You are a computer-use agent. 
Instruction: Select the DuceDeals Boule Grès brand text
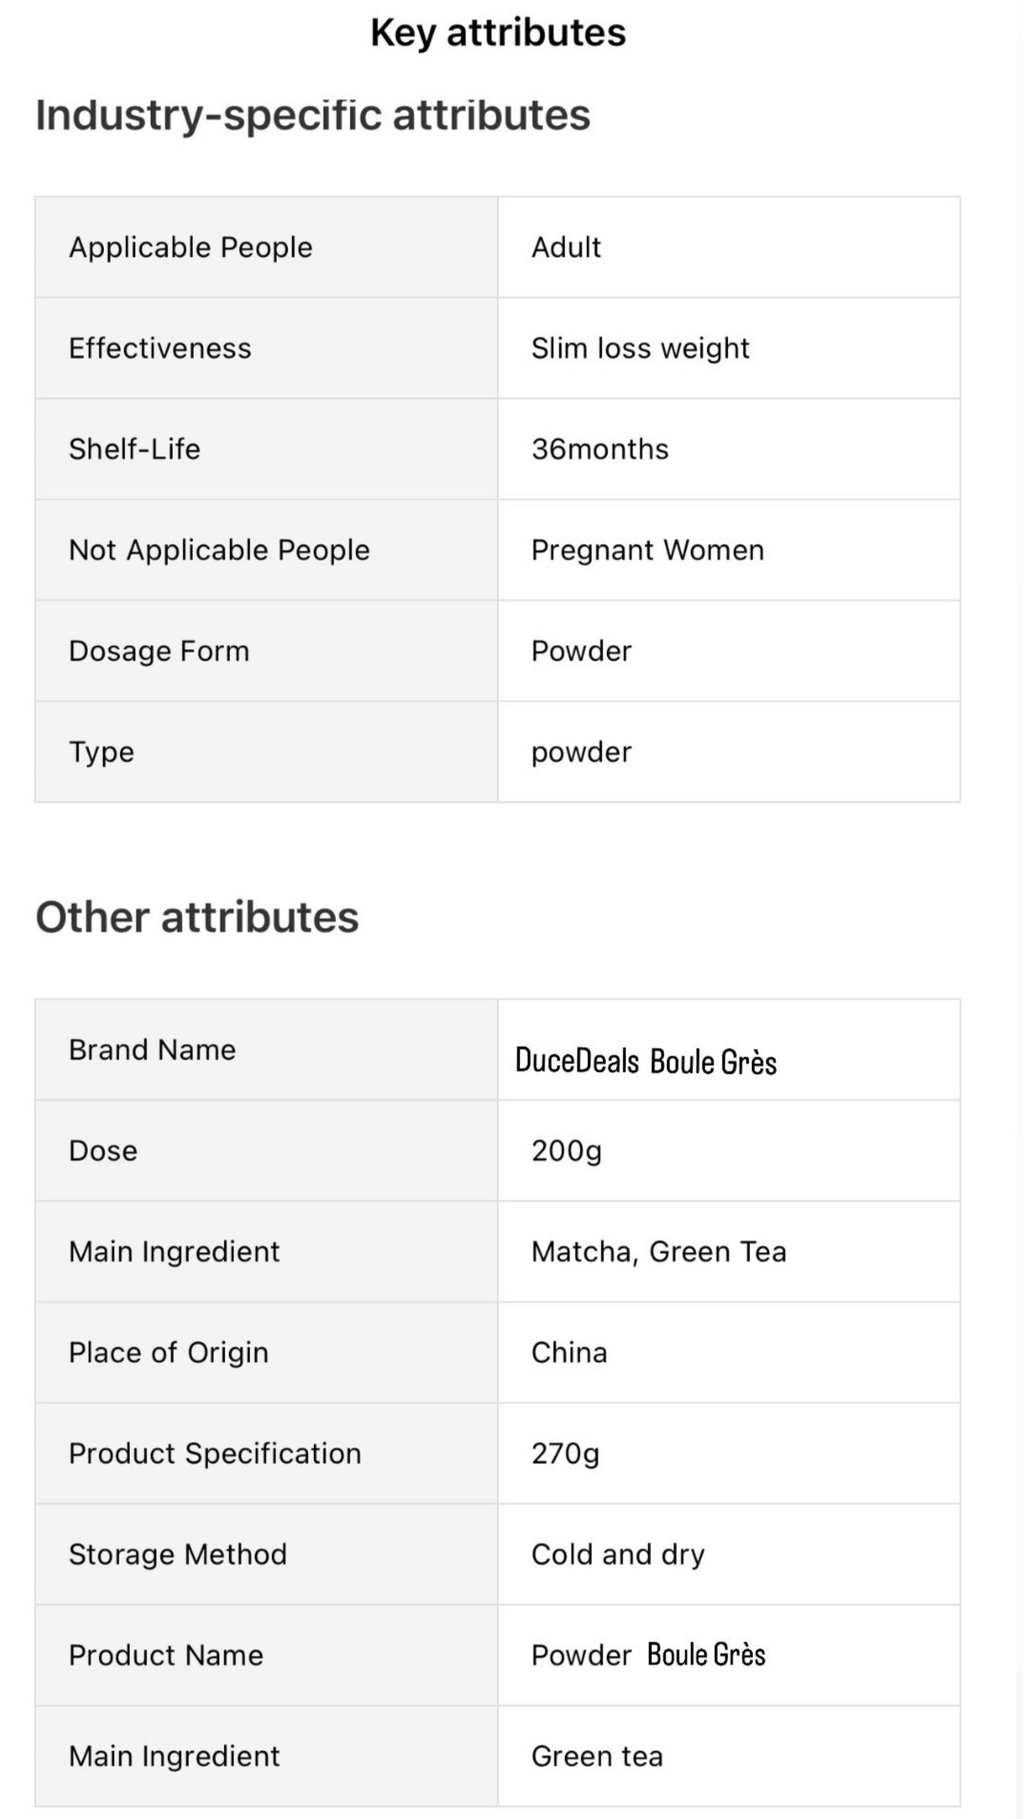pyautogui.click(x=645, y=1061)
